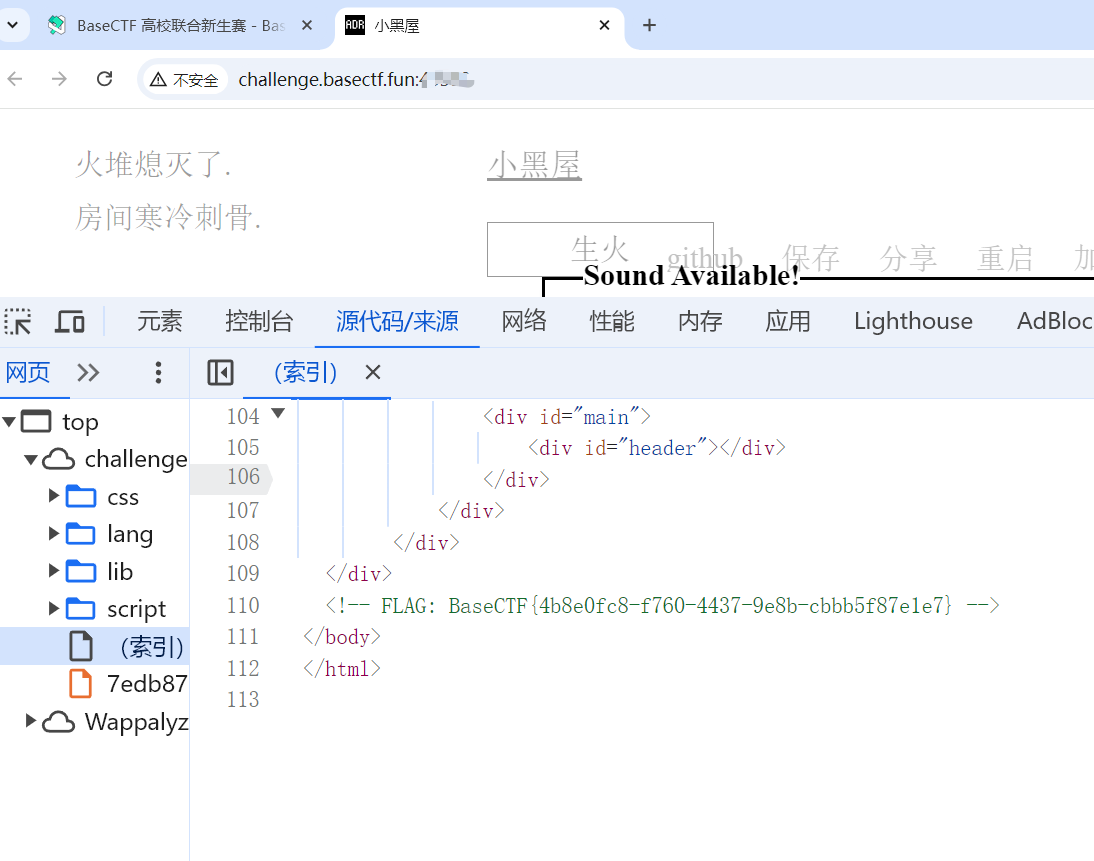Screen dimensions: 1094x861
Task: Open new browser tab with plus
Action: (649, 25)
